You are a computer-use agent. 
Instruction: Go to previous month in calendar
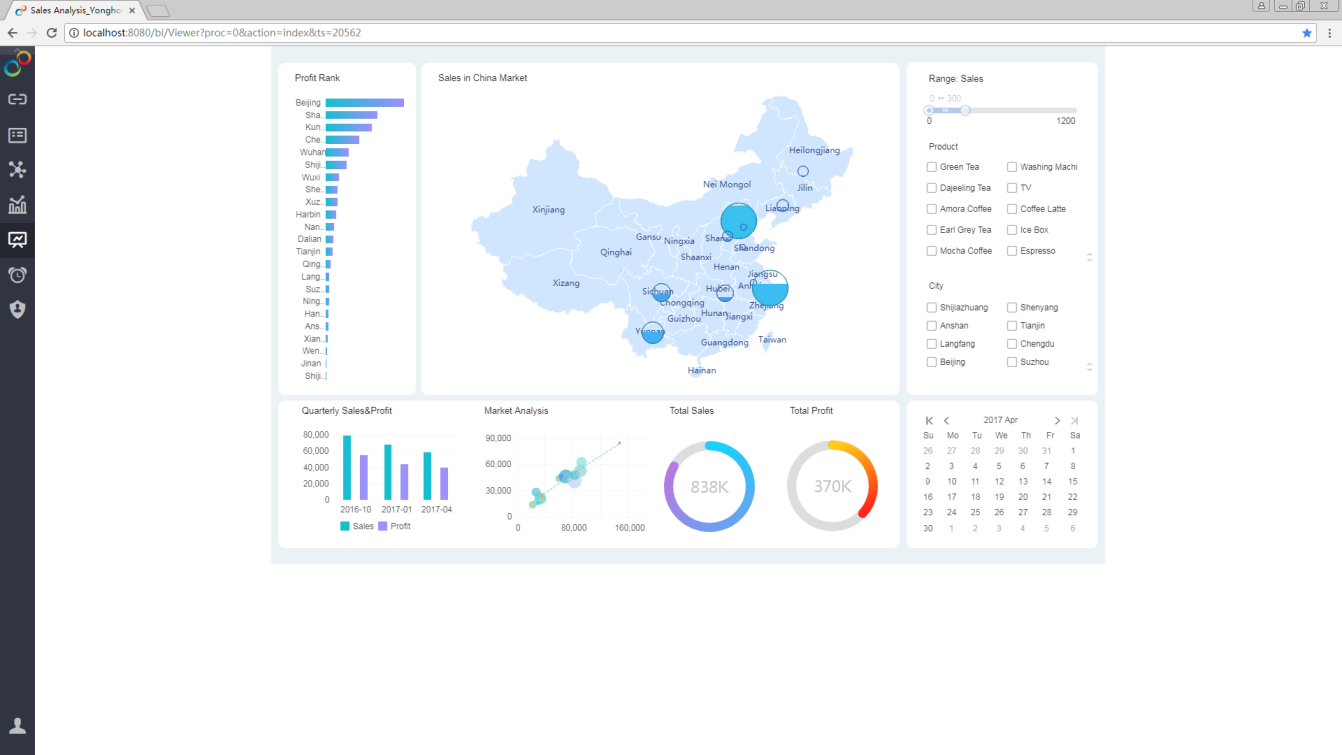point(946,421)
